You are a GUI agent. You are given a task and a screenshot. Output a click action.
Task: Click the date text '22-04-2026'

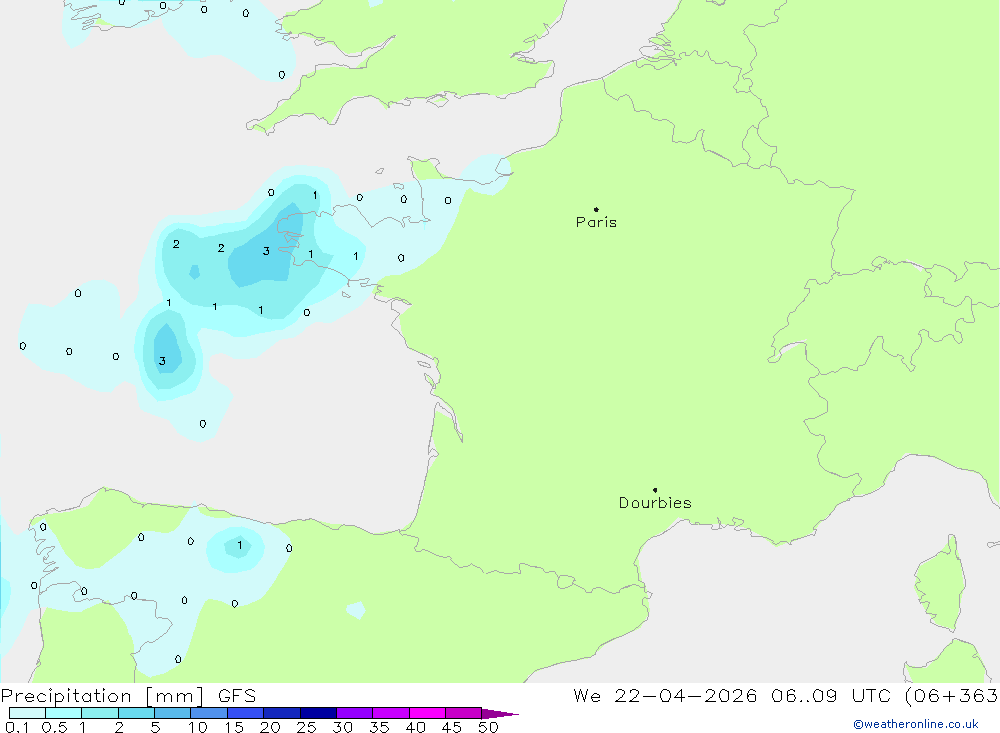[686, 696]
